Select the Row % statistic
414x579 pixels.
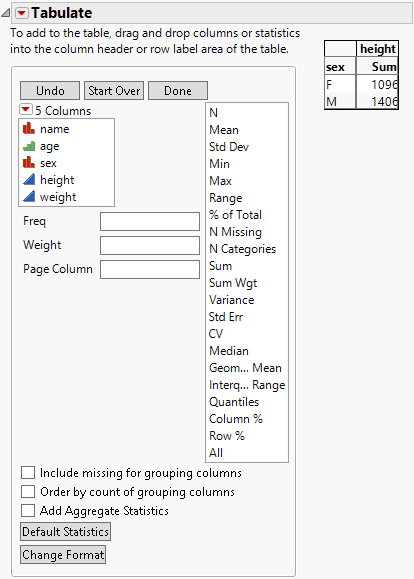[x=227, y=436]
